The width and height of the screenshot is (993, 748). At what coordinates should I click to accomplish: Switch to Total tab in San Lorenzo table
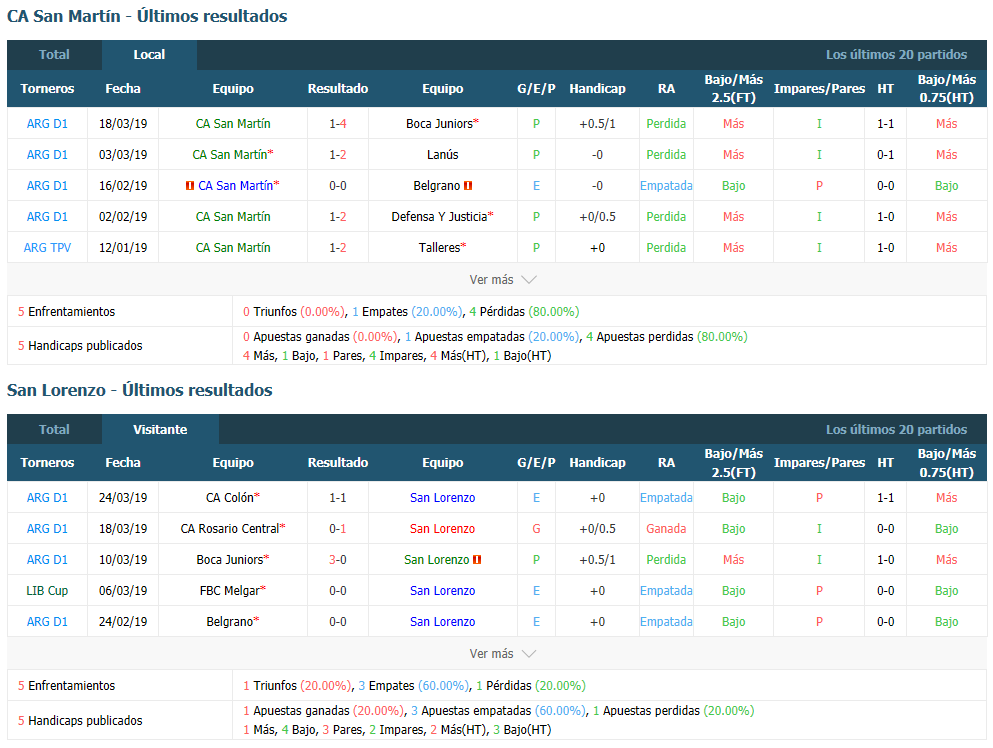54,429
